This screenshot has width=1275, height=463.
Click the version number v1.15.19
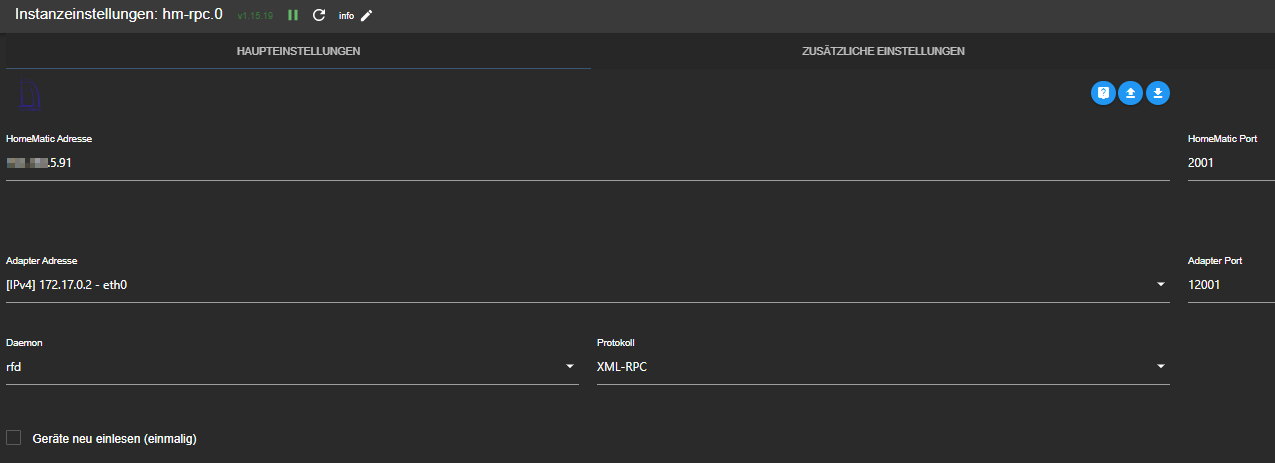pos(255,17)
